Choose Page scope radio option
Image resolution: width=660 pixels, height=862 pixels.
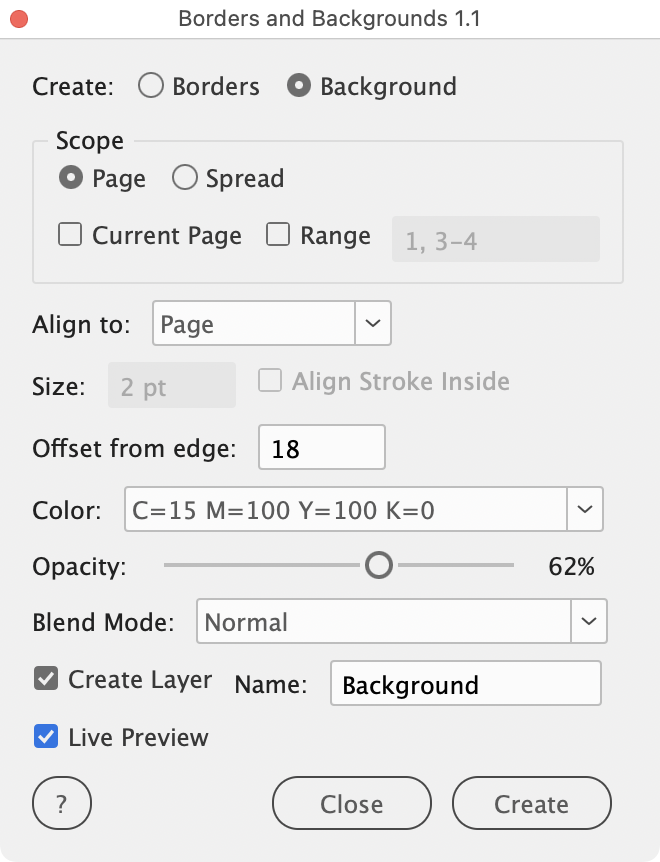71,178
